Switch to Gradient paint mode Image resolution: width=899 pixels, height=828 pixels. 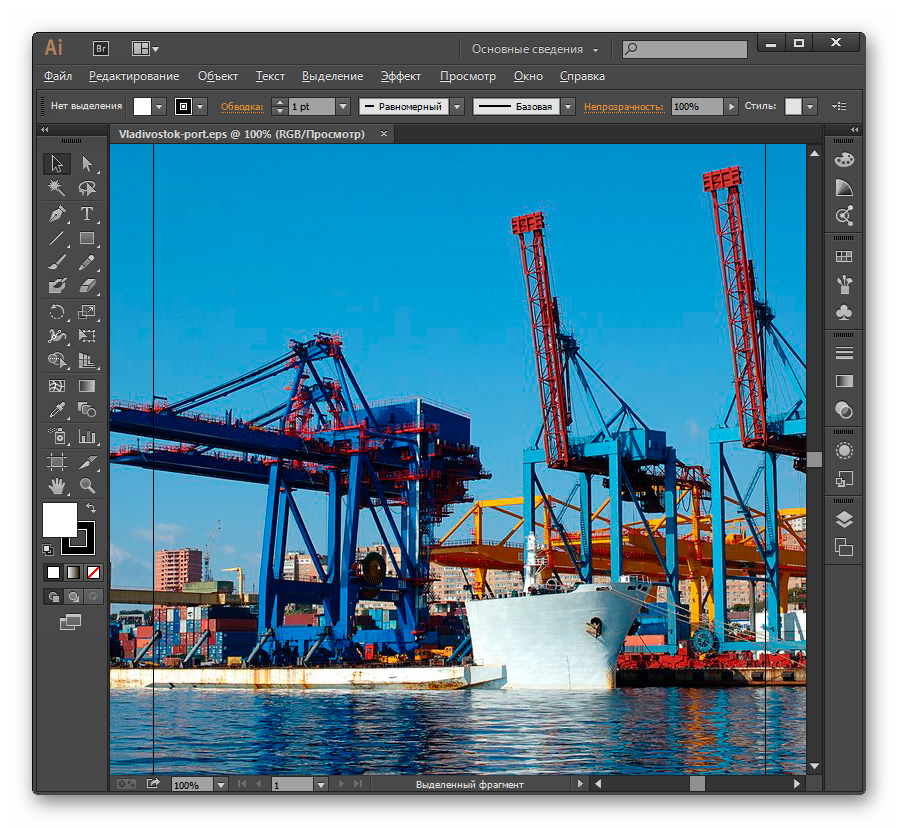[73, 573]
